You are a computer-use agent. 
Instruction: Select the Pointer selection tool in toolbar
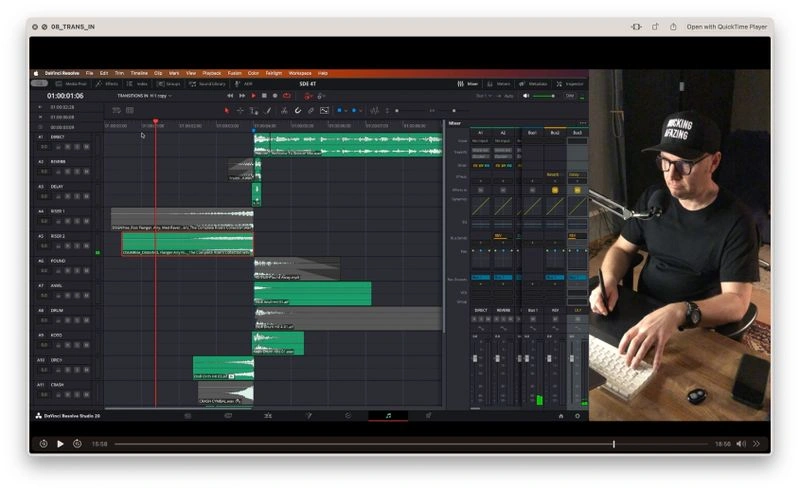point(227,110)
